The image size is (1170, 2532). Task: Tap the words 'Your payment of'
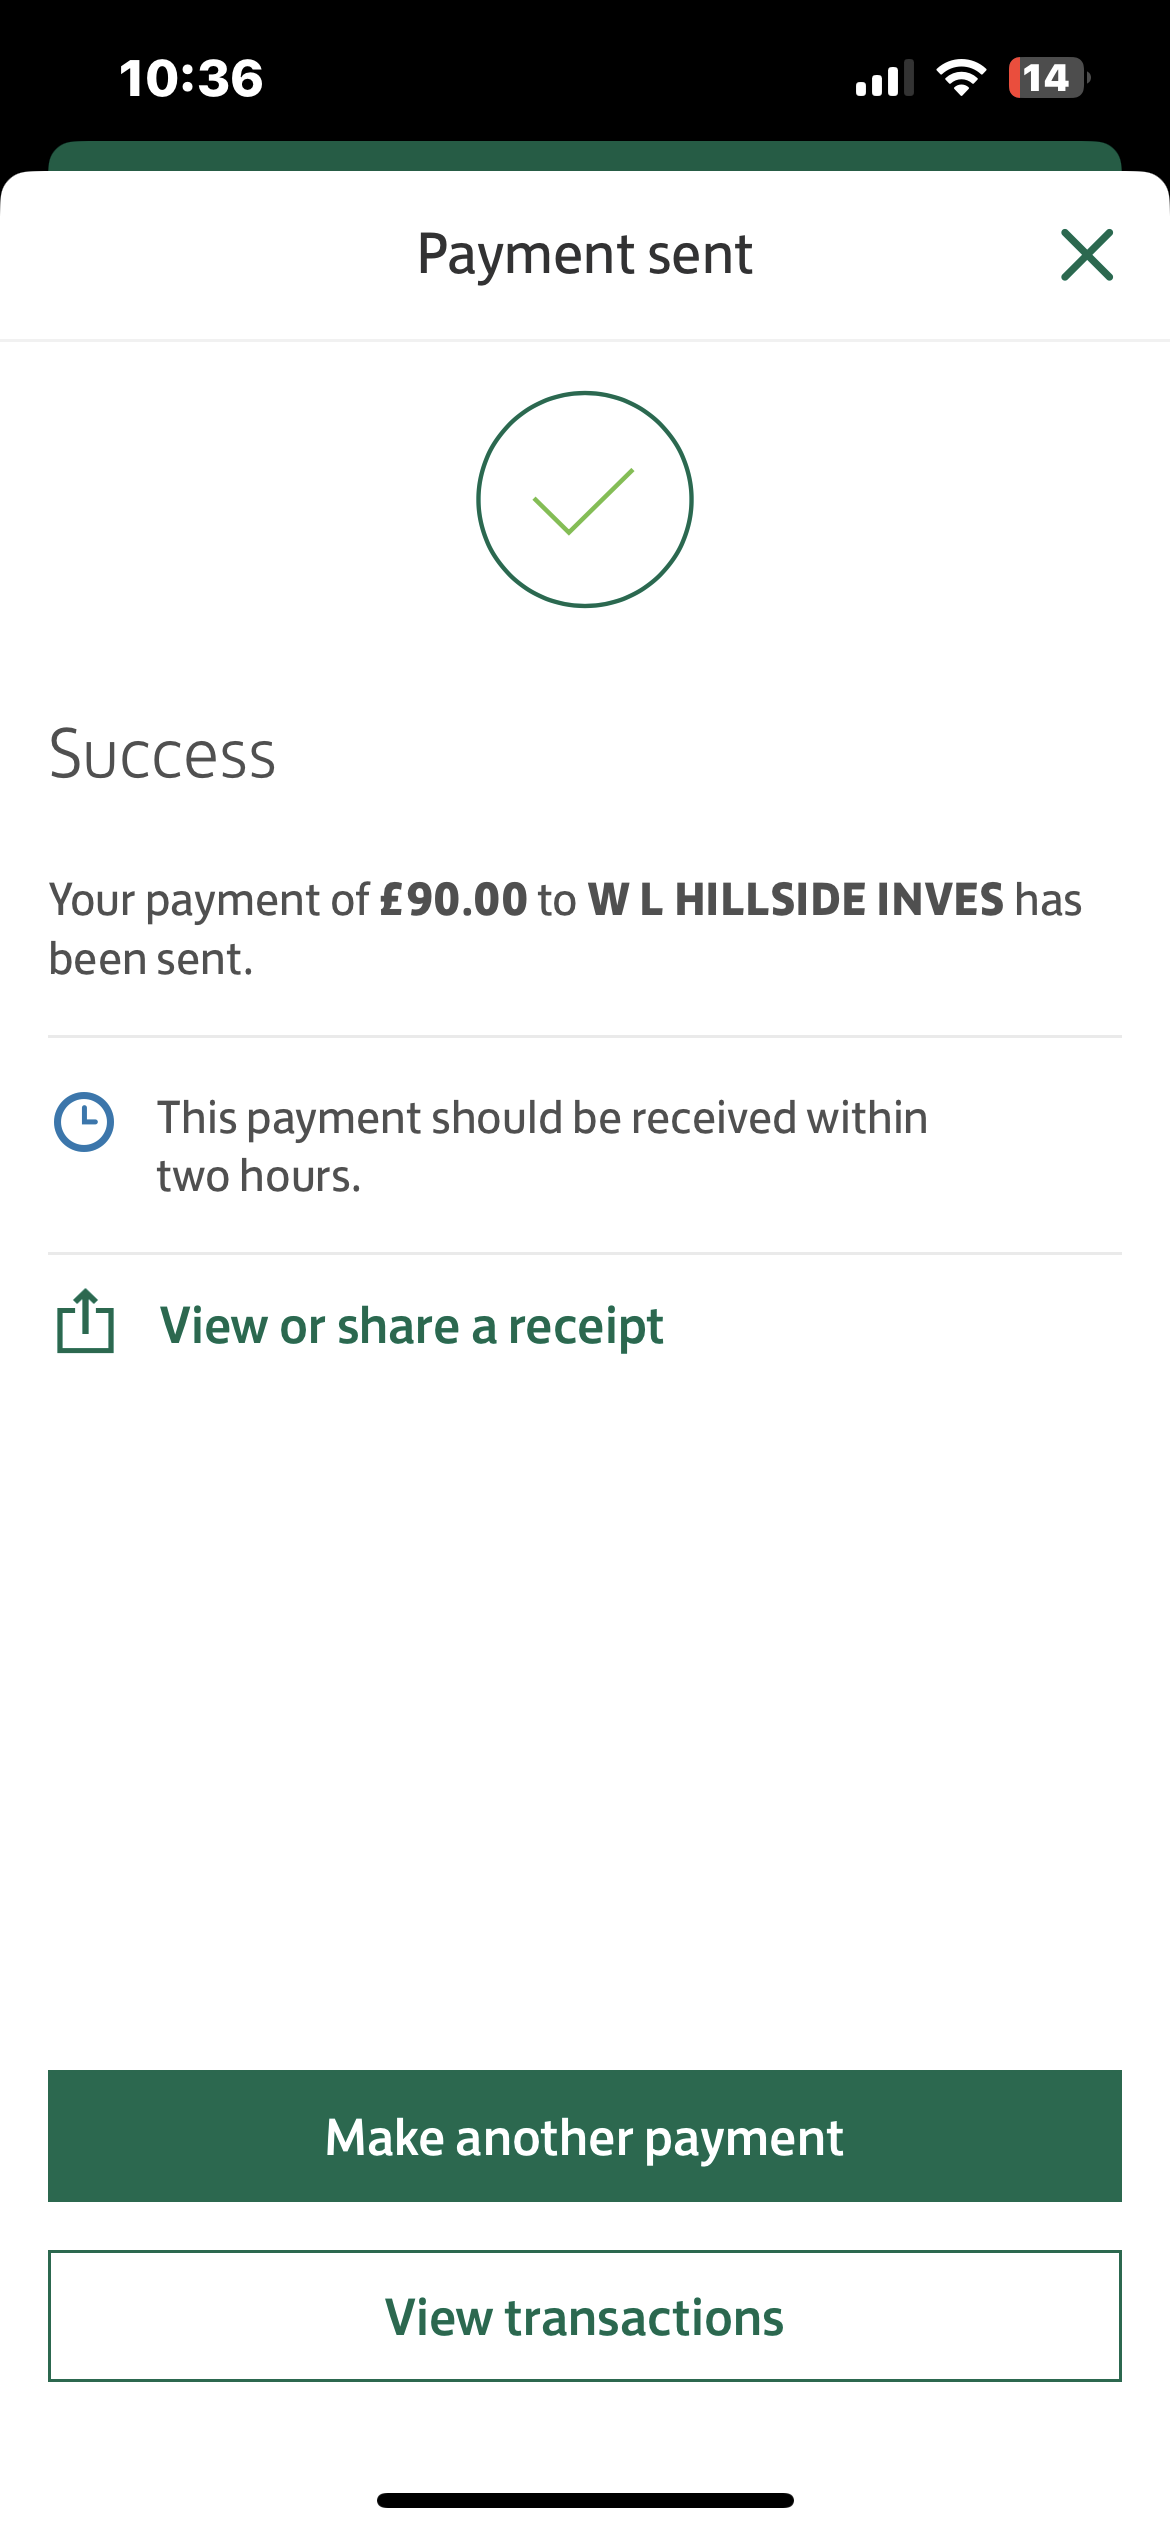(209, 900)
